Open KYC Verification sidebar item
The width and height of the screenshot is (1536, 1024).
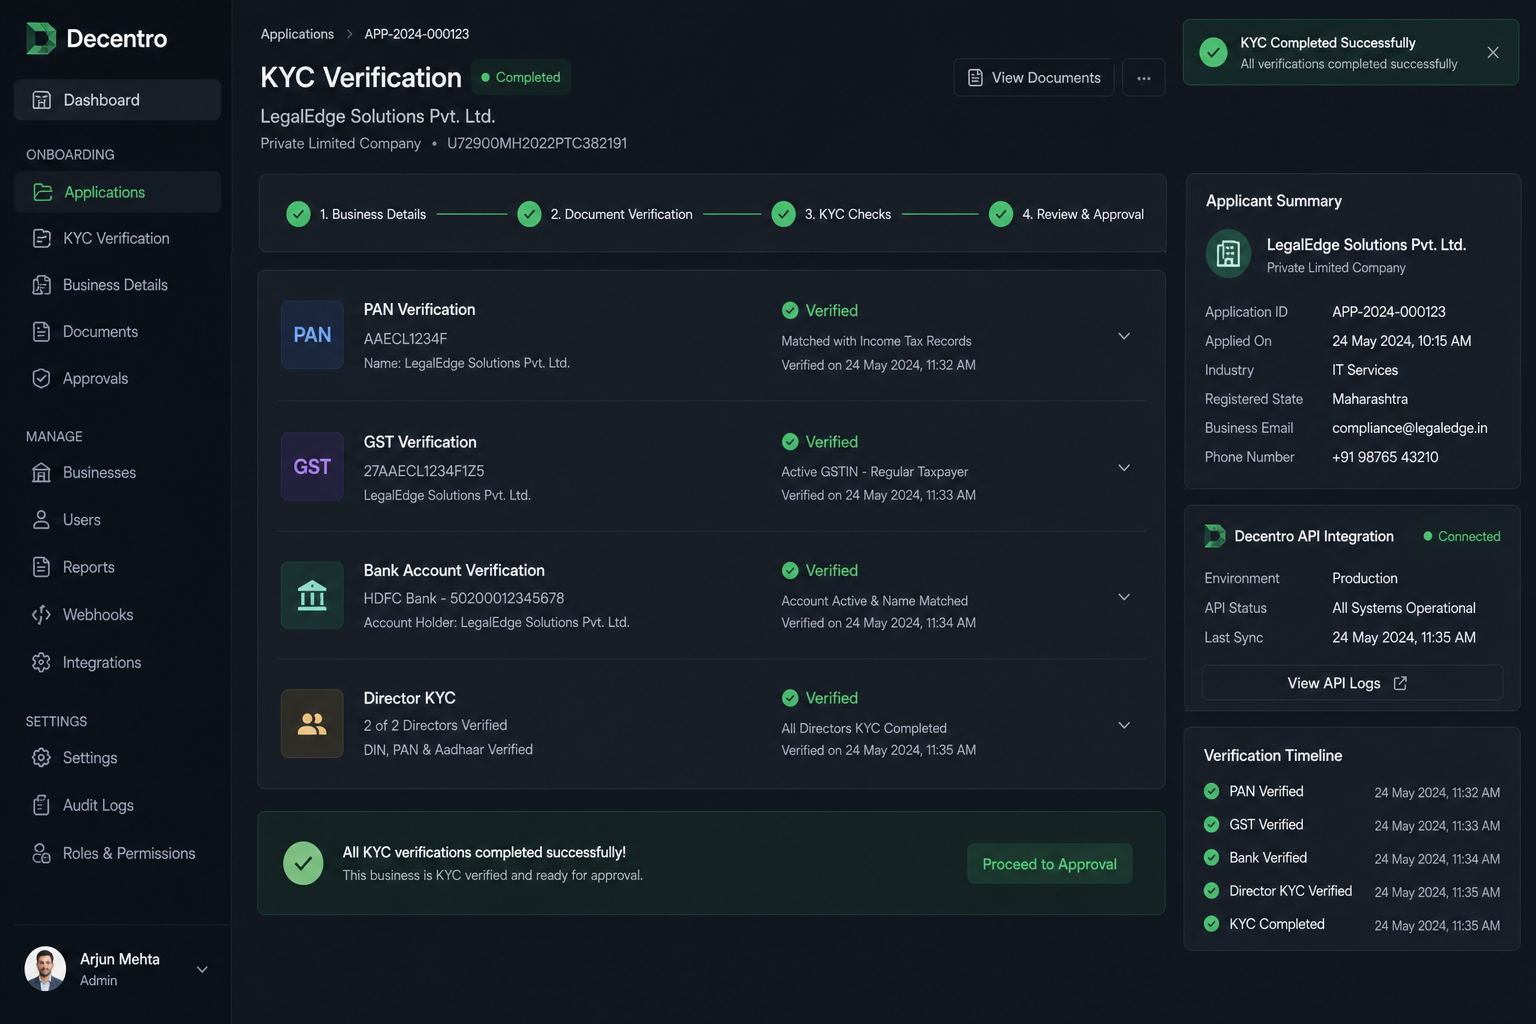[117, 238]
